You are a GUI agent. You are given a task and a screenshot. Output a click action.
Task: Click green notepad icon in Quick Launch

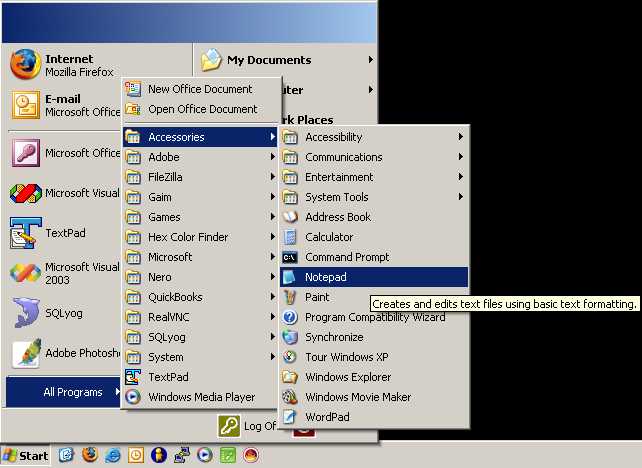click(228, 455)
